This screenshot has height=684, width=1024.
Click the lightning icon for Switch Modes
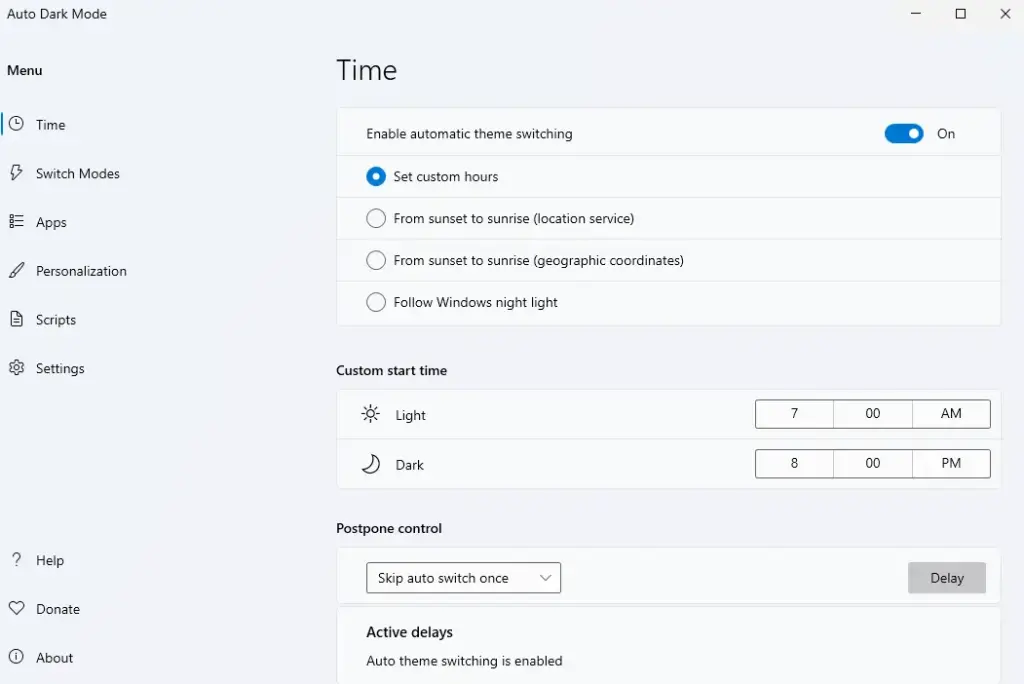pos(16,172)
